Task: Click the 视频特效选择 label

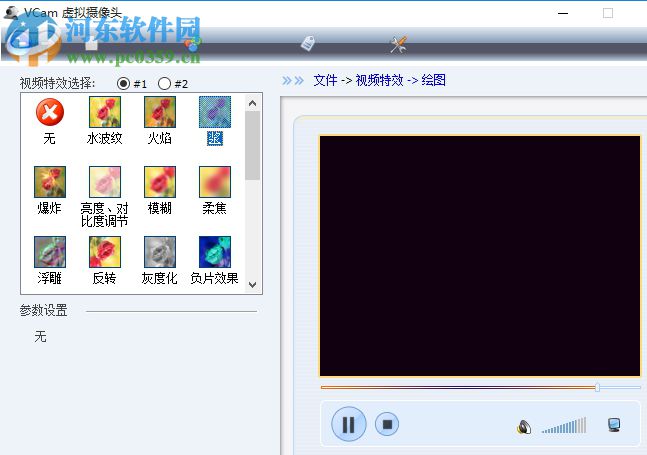Action: (x=57, y=83)
